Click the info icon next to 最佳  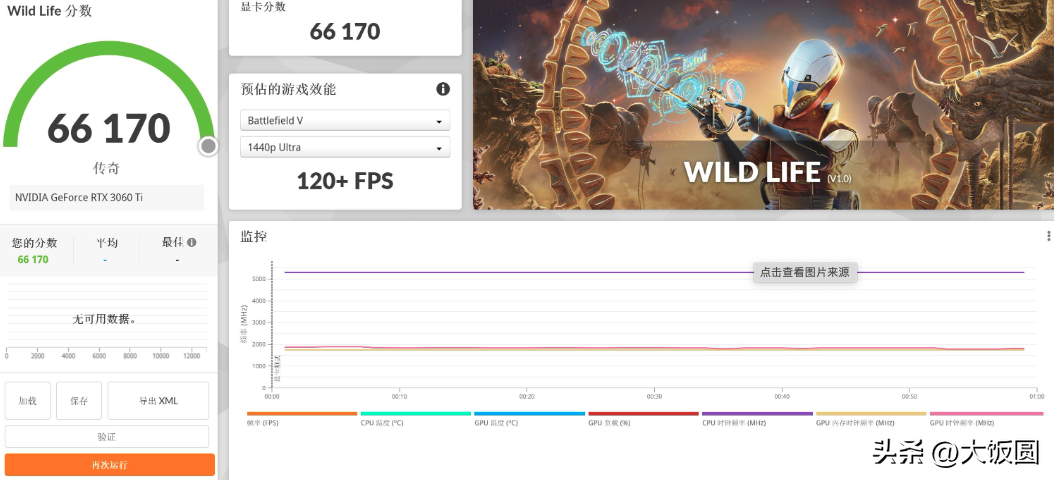[x=191, y=242]
